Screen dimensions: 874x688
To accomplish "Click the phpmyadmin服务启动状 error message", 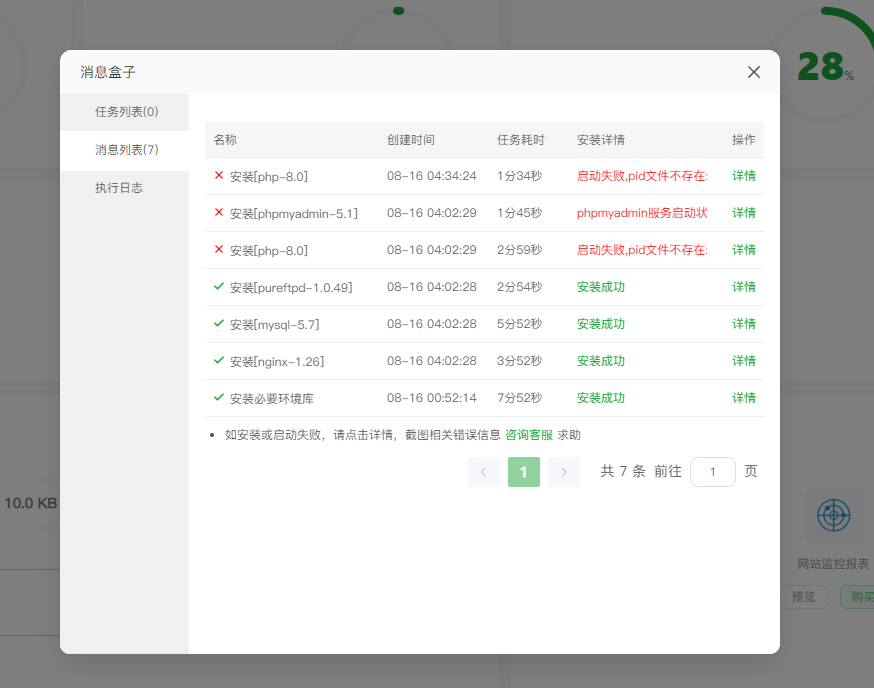I will point(642,213).
